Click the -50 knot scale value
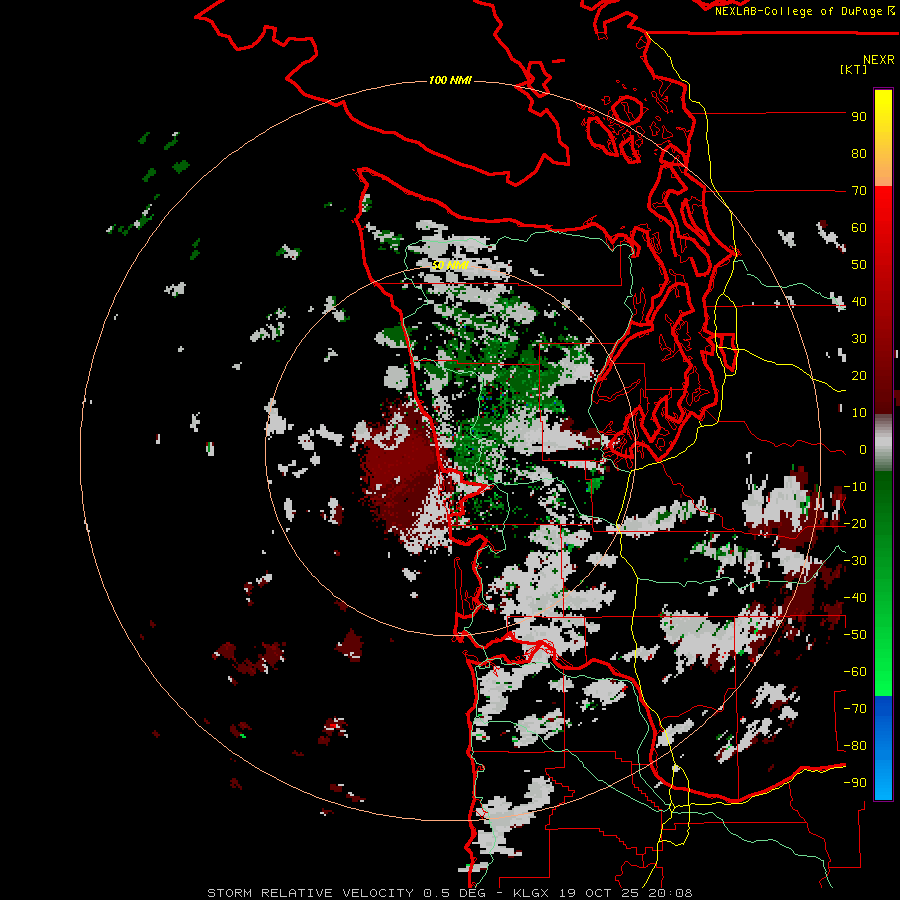 click(x=855, y=635)
